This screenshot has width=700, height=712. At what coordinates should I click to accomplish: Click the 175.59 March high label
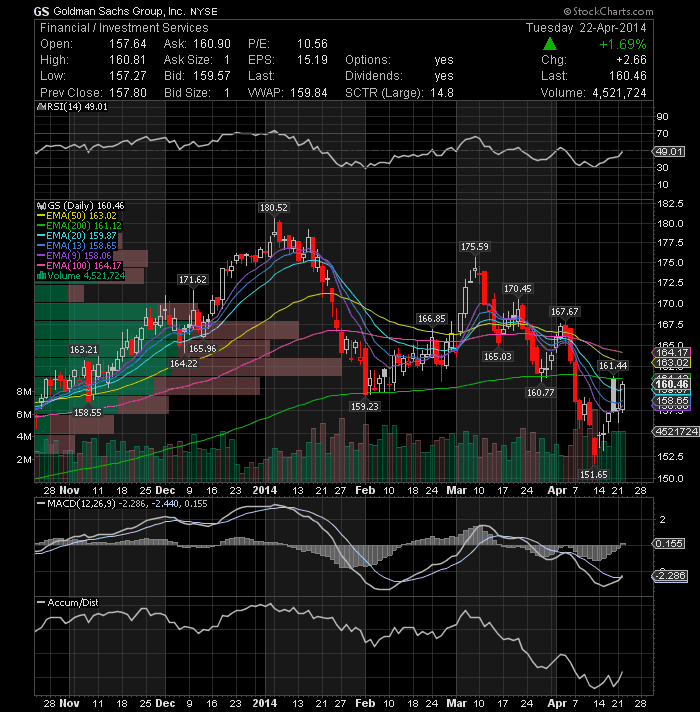(475, 247)
